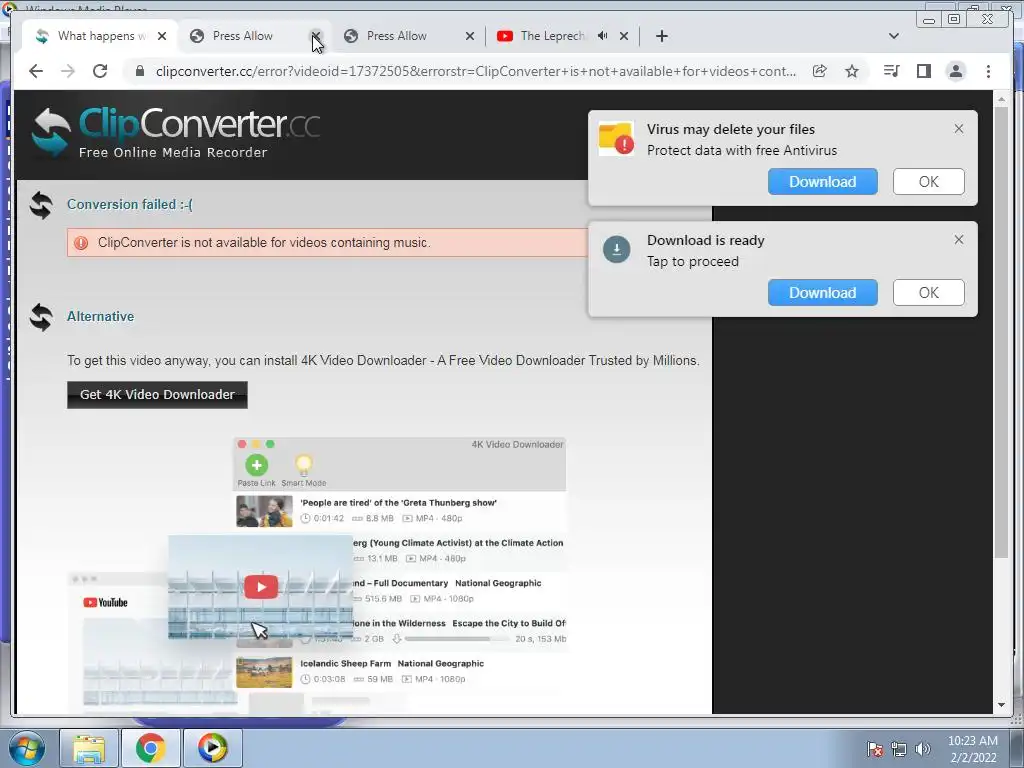1024x768 pixels.
Task: Click page scrollbar down arrow
Action: [x=1001, y=705]
